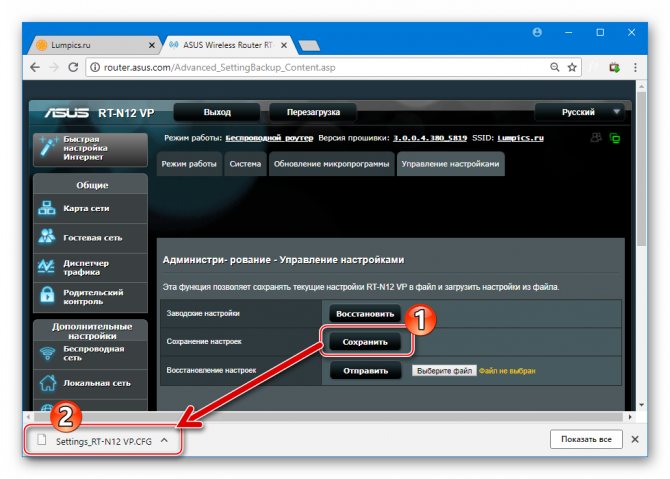
Task: Click firmware version 3.0.0.4.380_5819 link
Action: (x=430, y=138)
